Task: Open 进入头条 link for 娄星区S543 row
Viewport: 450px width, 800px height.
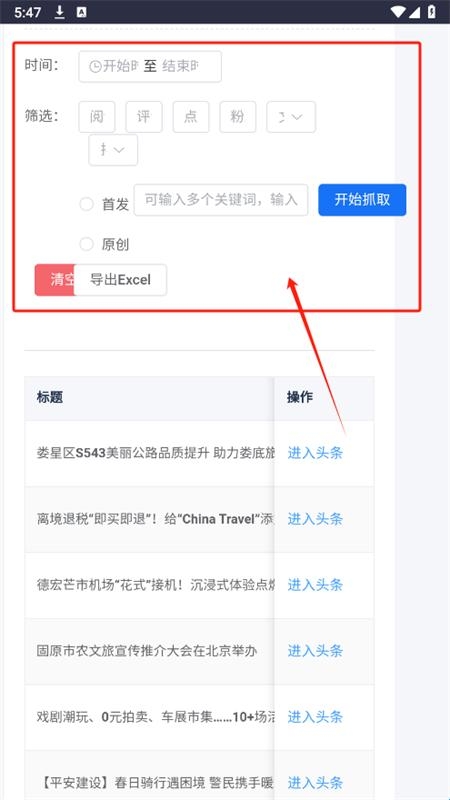Action: click(x=315, y=453)
